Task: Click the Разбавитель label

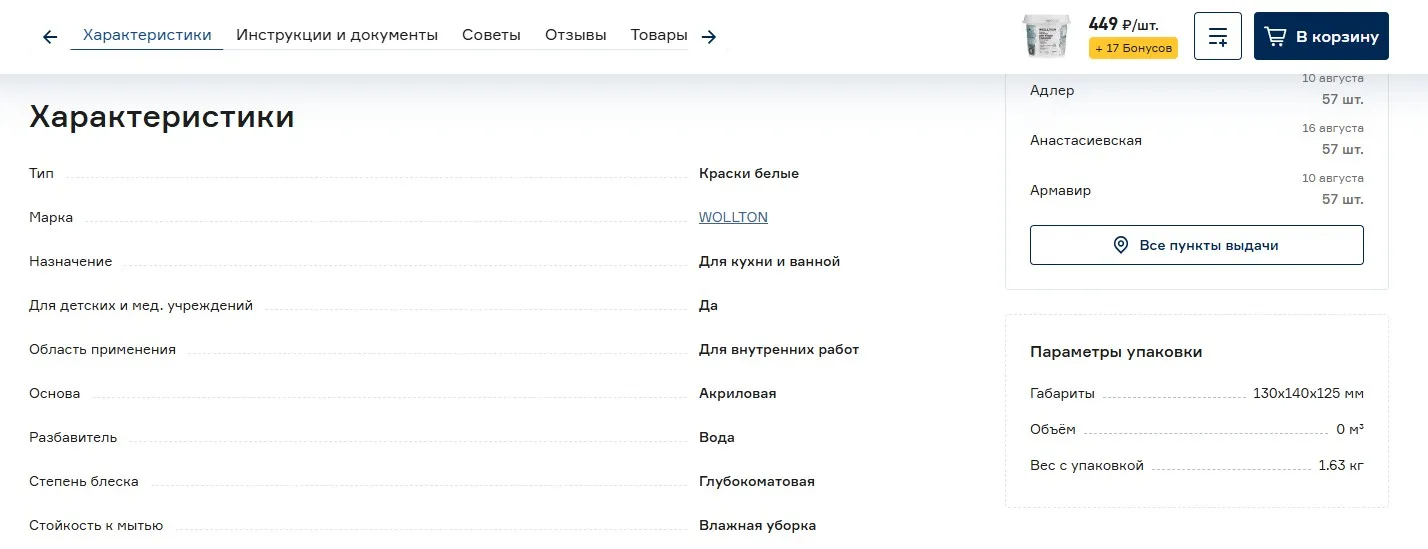Action: 73,437
